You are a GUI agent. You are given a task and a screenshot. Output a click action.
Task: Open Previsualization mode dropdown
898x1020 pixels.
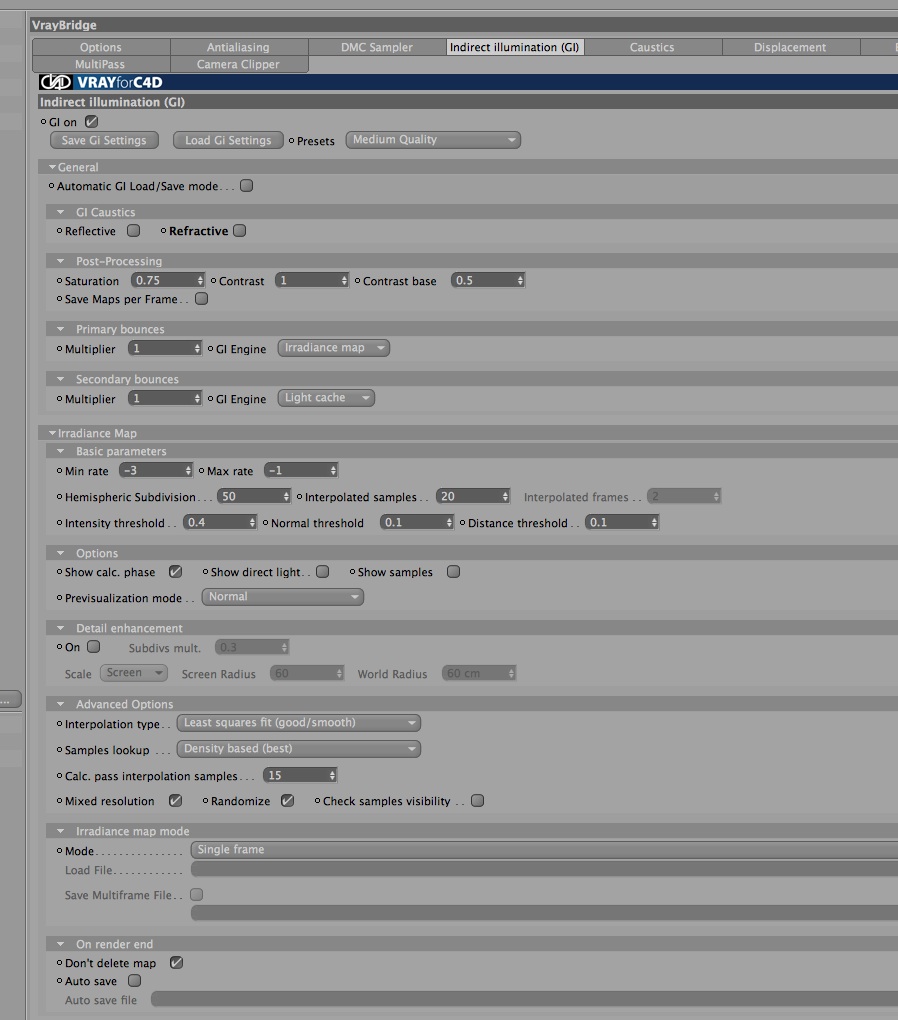click(282, 597)
